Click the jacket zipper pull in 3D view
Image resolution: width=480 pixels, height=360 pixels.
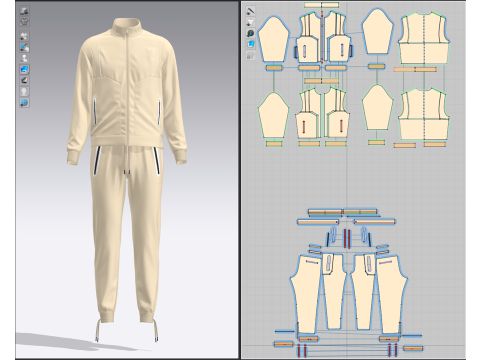click(127, 33)
